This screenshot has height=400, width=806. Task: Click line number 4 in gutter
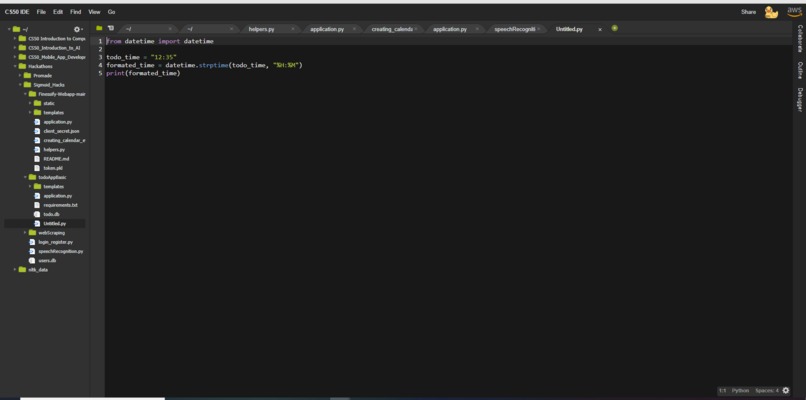100,65
